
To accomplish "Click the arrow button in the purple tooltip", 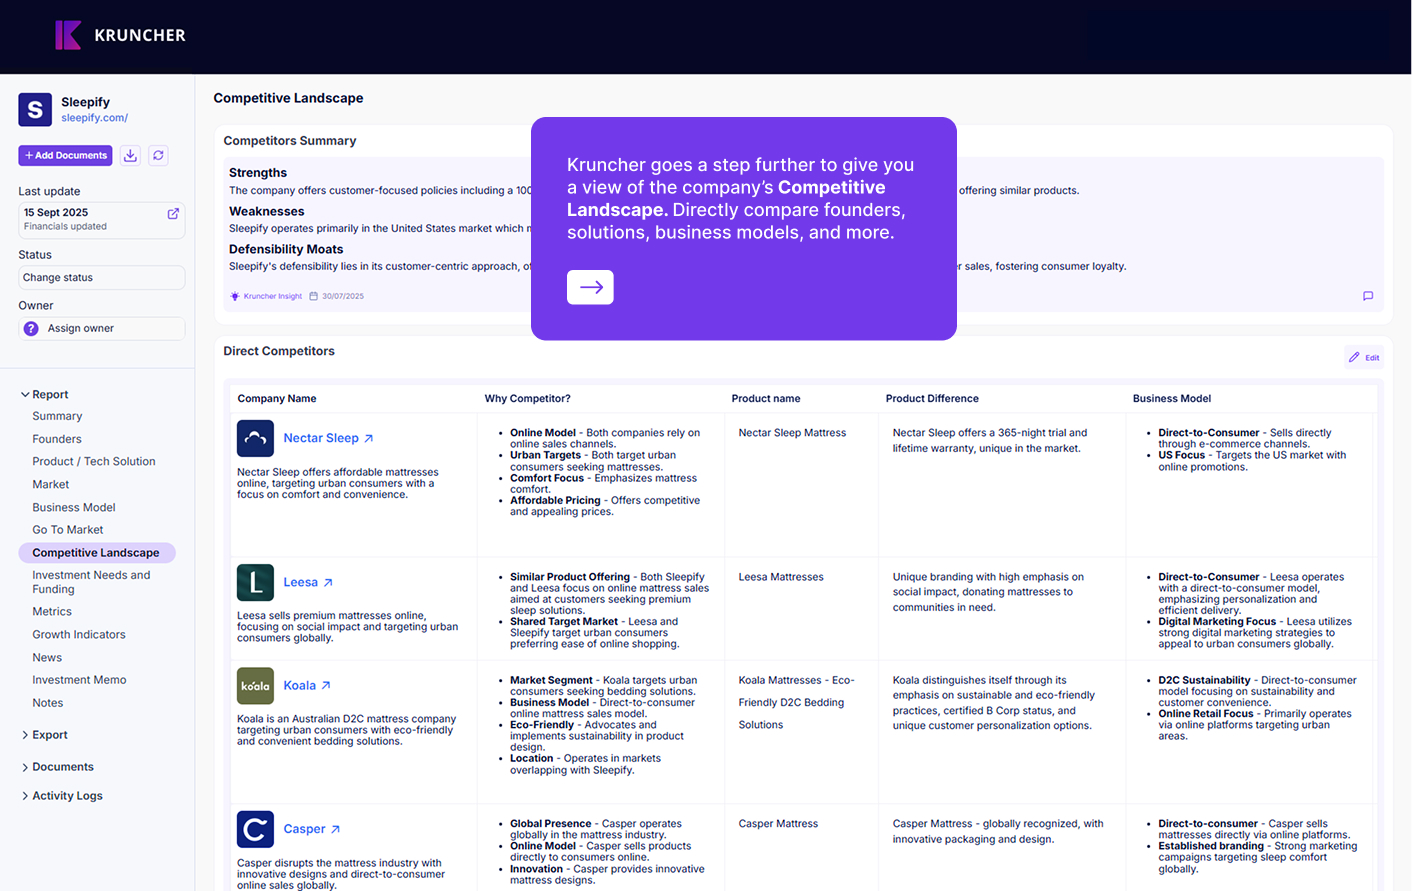I will tap(590, 287).
